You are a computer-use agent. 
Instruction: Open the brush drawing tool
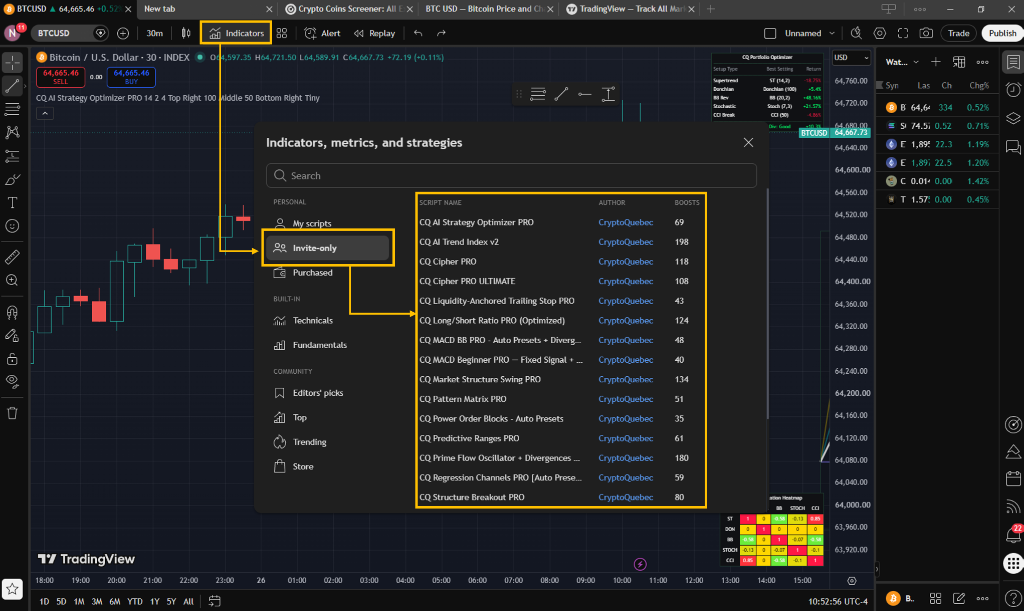[x=12, y=180]
